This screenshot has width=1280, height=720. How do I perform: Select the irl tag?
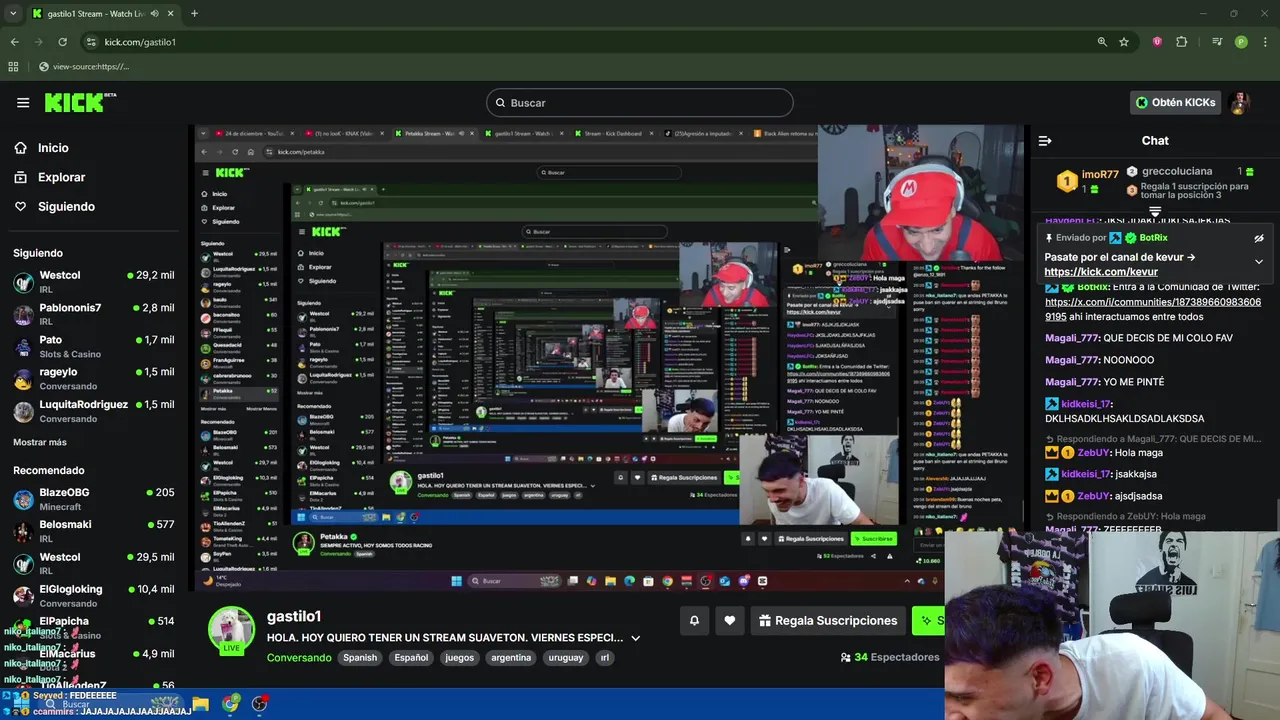pos(604,658)
